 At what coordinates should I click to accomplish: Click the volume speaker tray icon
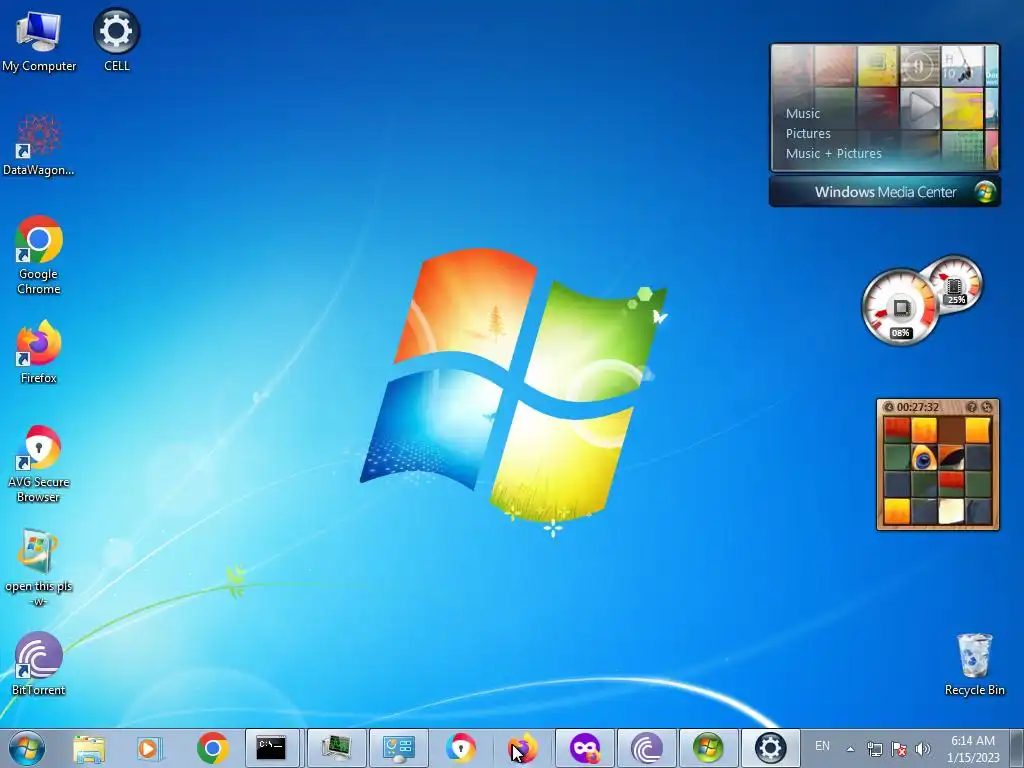923,748
